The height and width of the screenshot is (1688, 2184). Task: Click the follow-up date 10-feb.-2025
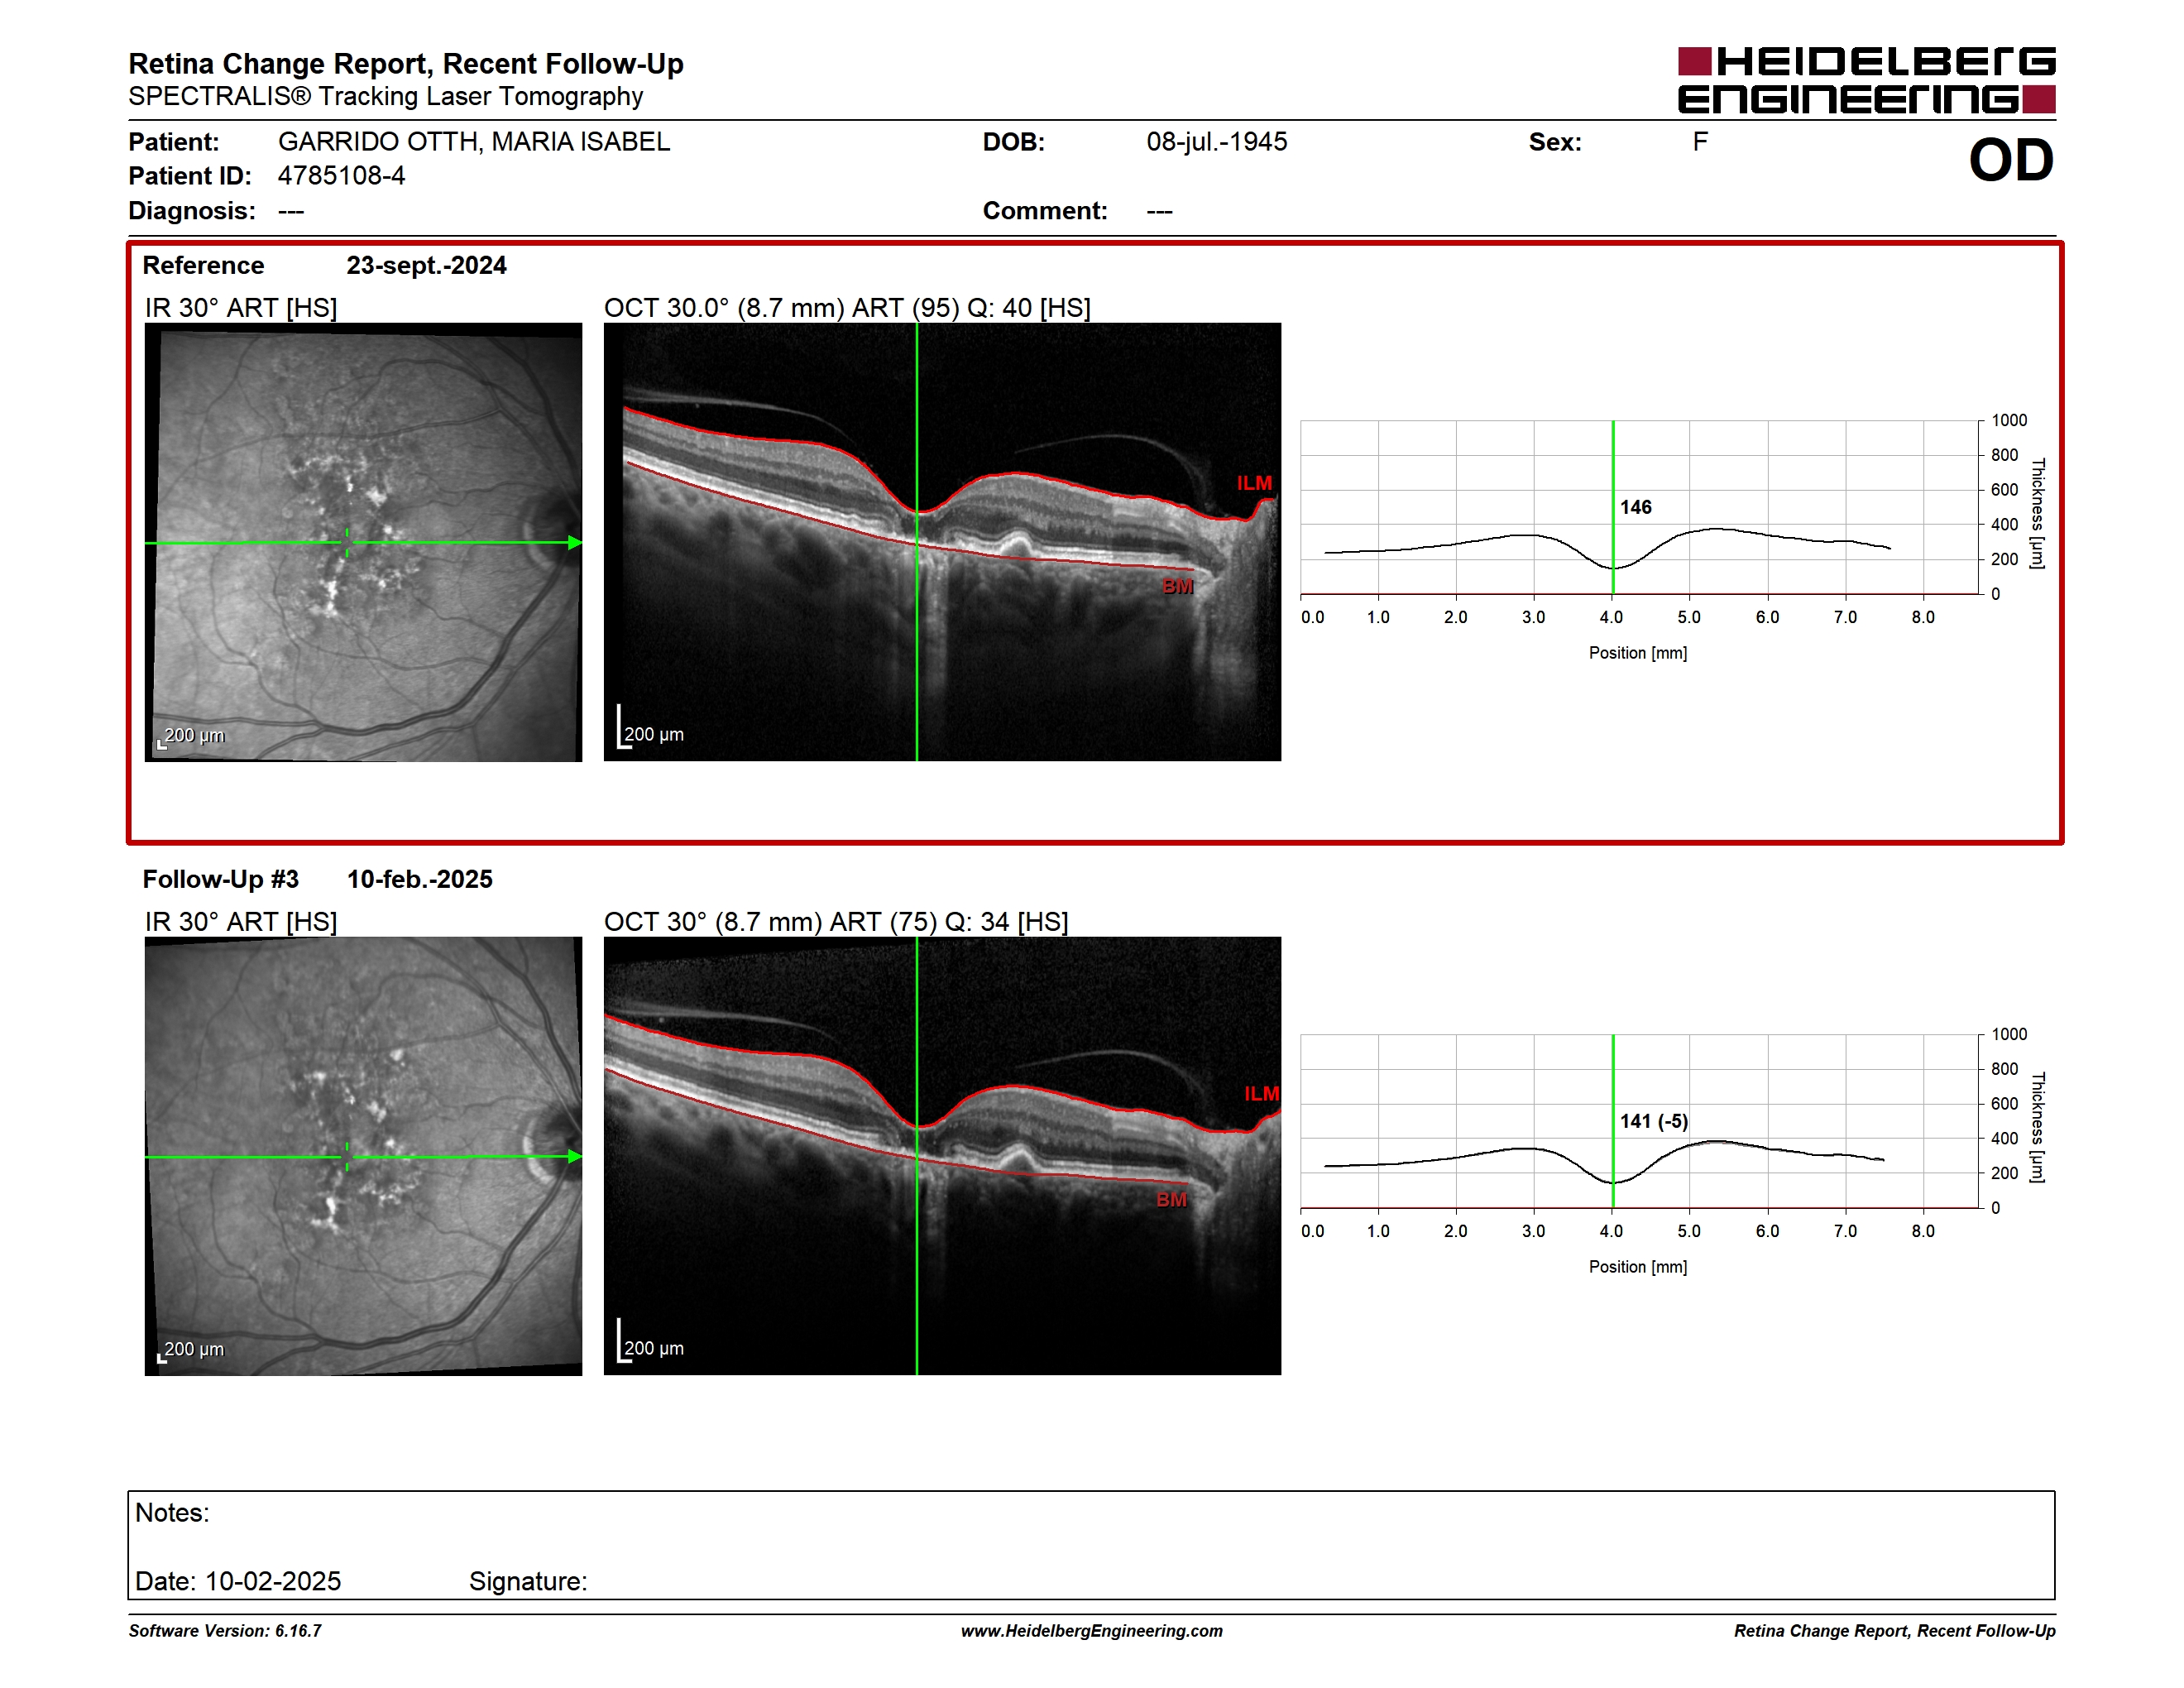point(419,880)
